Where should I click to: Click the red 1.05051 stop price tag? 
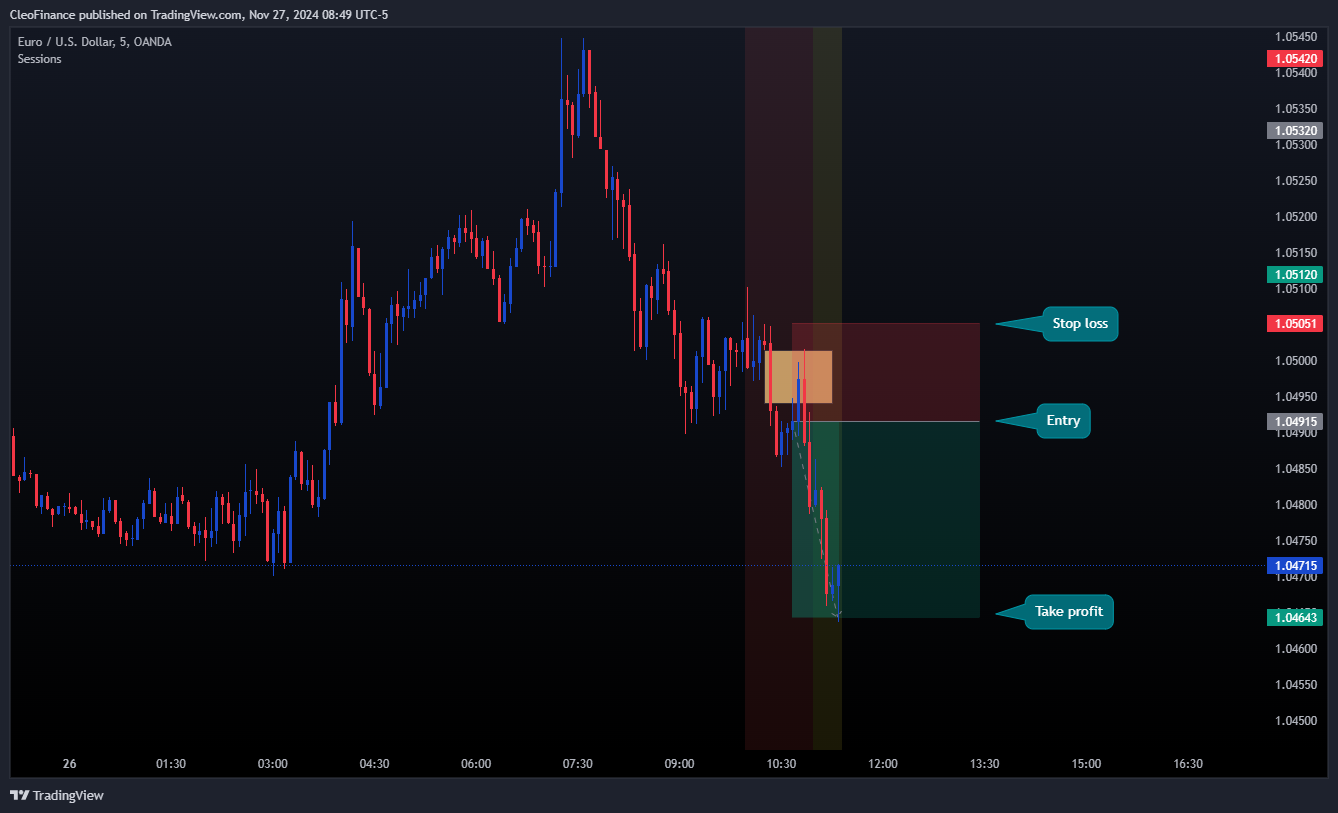tap(1294, 324)
